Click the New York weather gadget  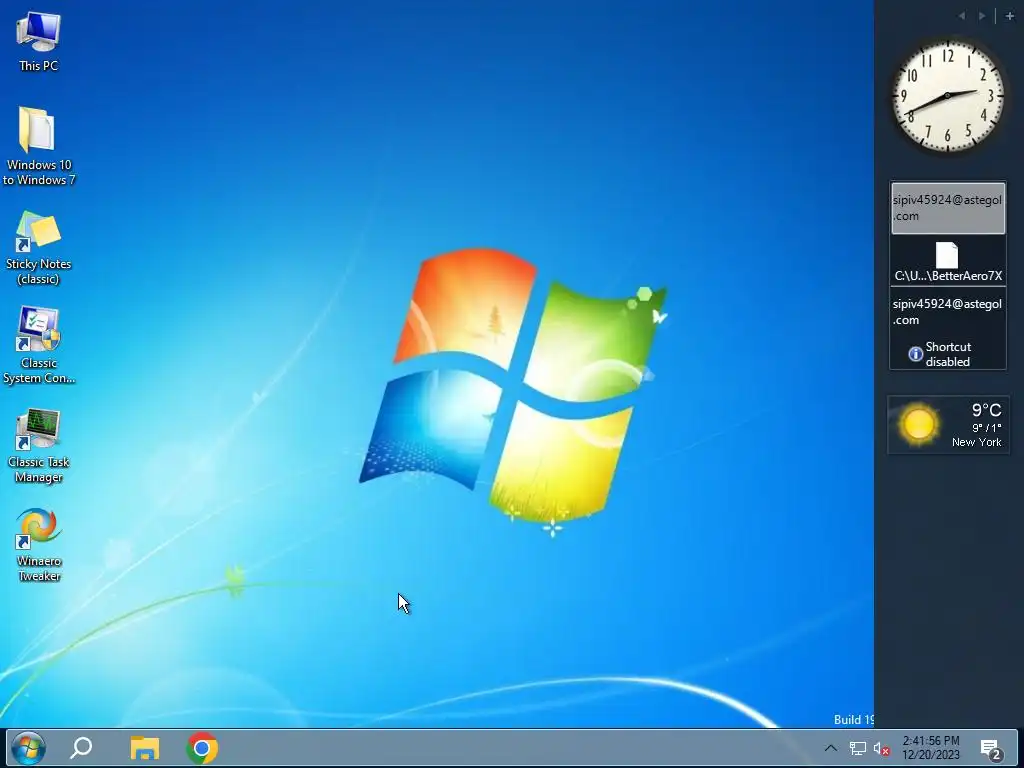click(948, 424)
